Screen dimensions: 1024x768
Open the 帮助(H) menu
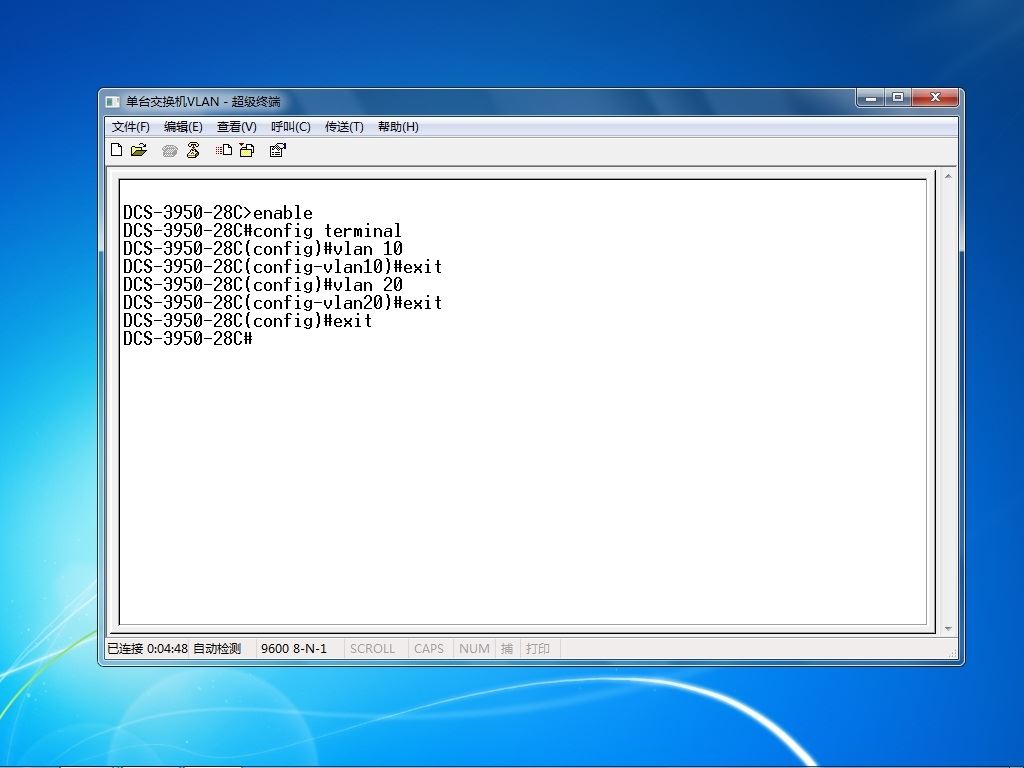pos(398,127)
